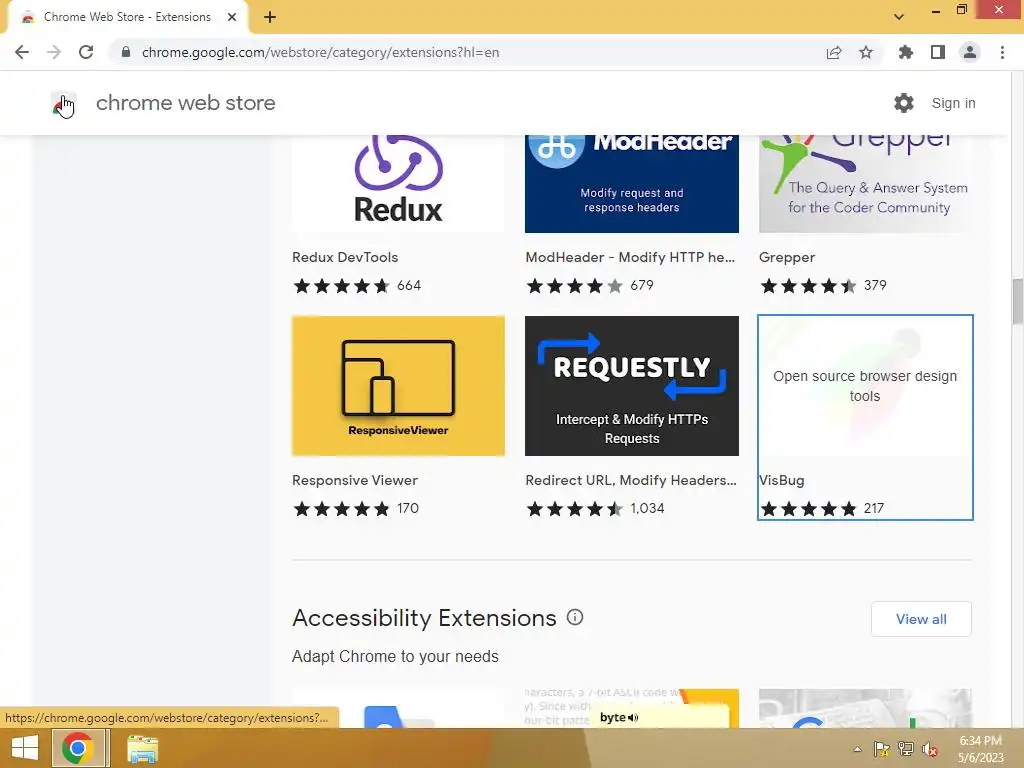The width and height of the screenshot is (1024, 768).
Task: Click ModHeader - Modify HTTP title
Action: [630, 257]
